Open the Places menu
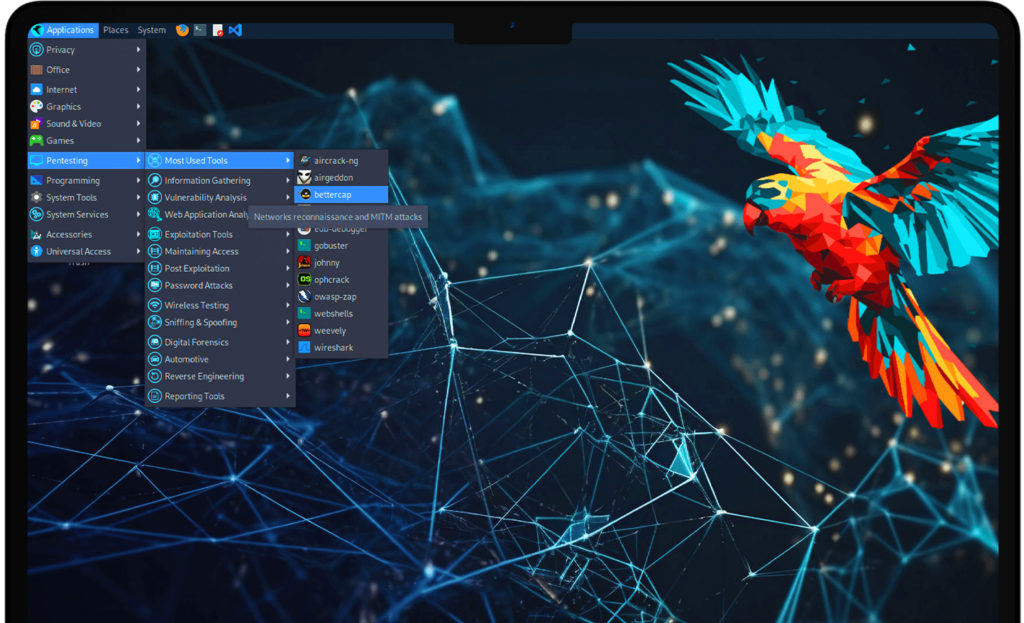Image resolution: width=1024 pixels, height=623 pixels. [116, 30]
